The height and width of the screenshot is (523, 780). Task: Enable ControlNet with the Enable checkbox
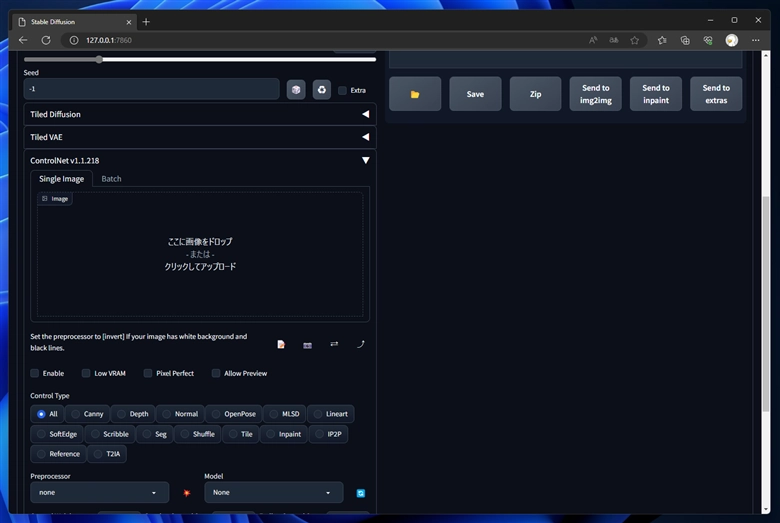[x=35, y=373]
